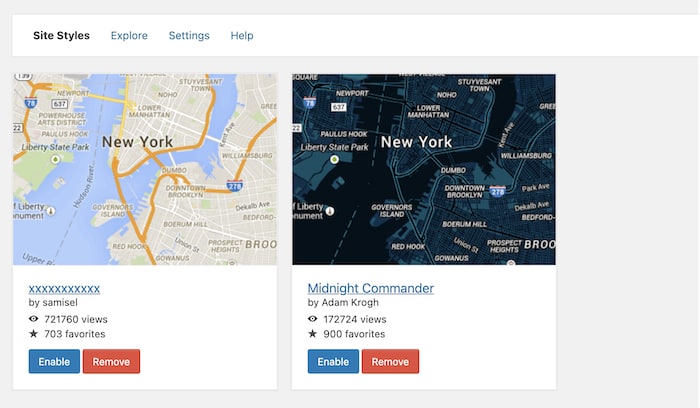Open the xxxxxxxxxxx style link
Image resolution: width=700 pixels, height=408 pixels.
64,289
